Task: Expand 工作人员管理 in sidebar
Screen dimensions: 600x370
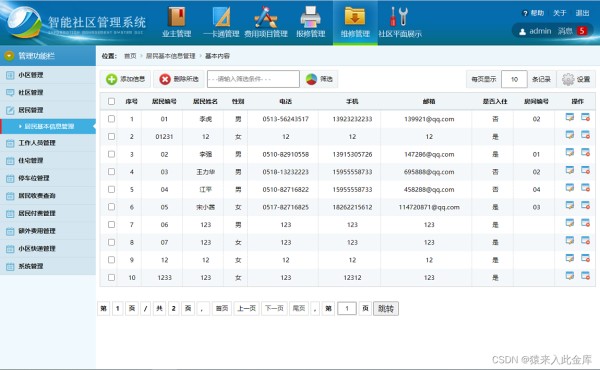Action: click(48, 143)
